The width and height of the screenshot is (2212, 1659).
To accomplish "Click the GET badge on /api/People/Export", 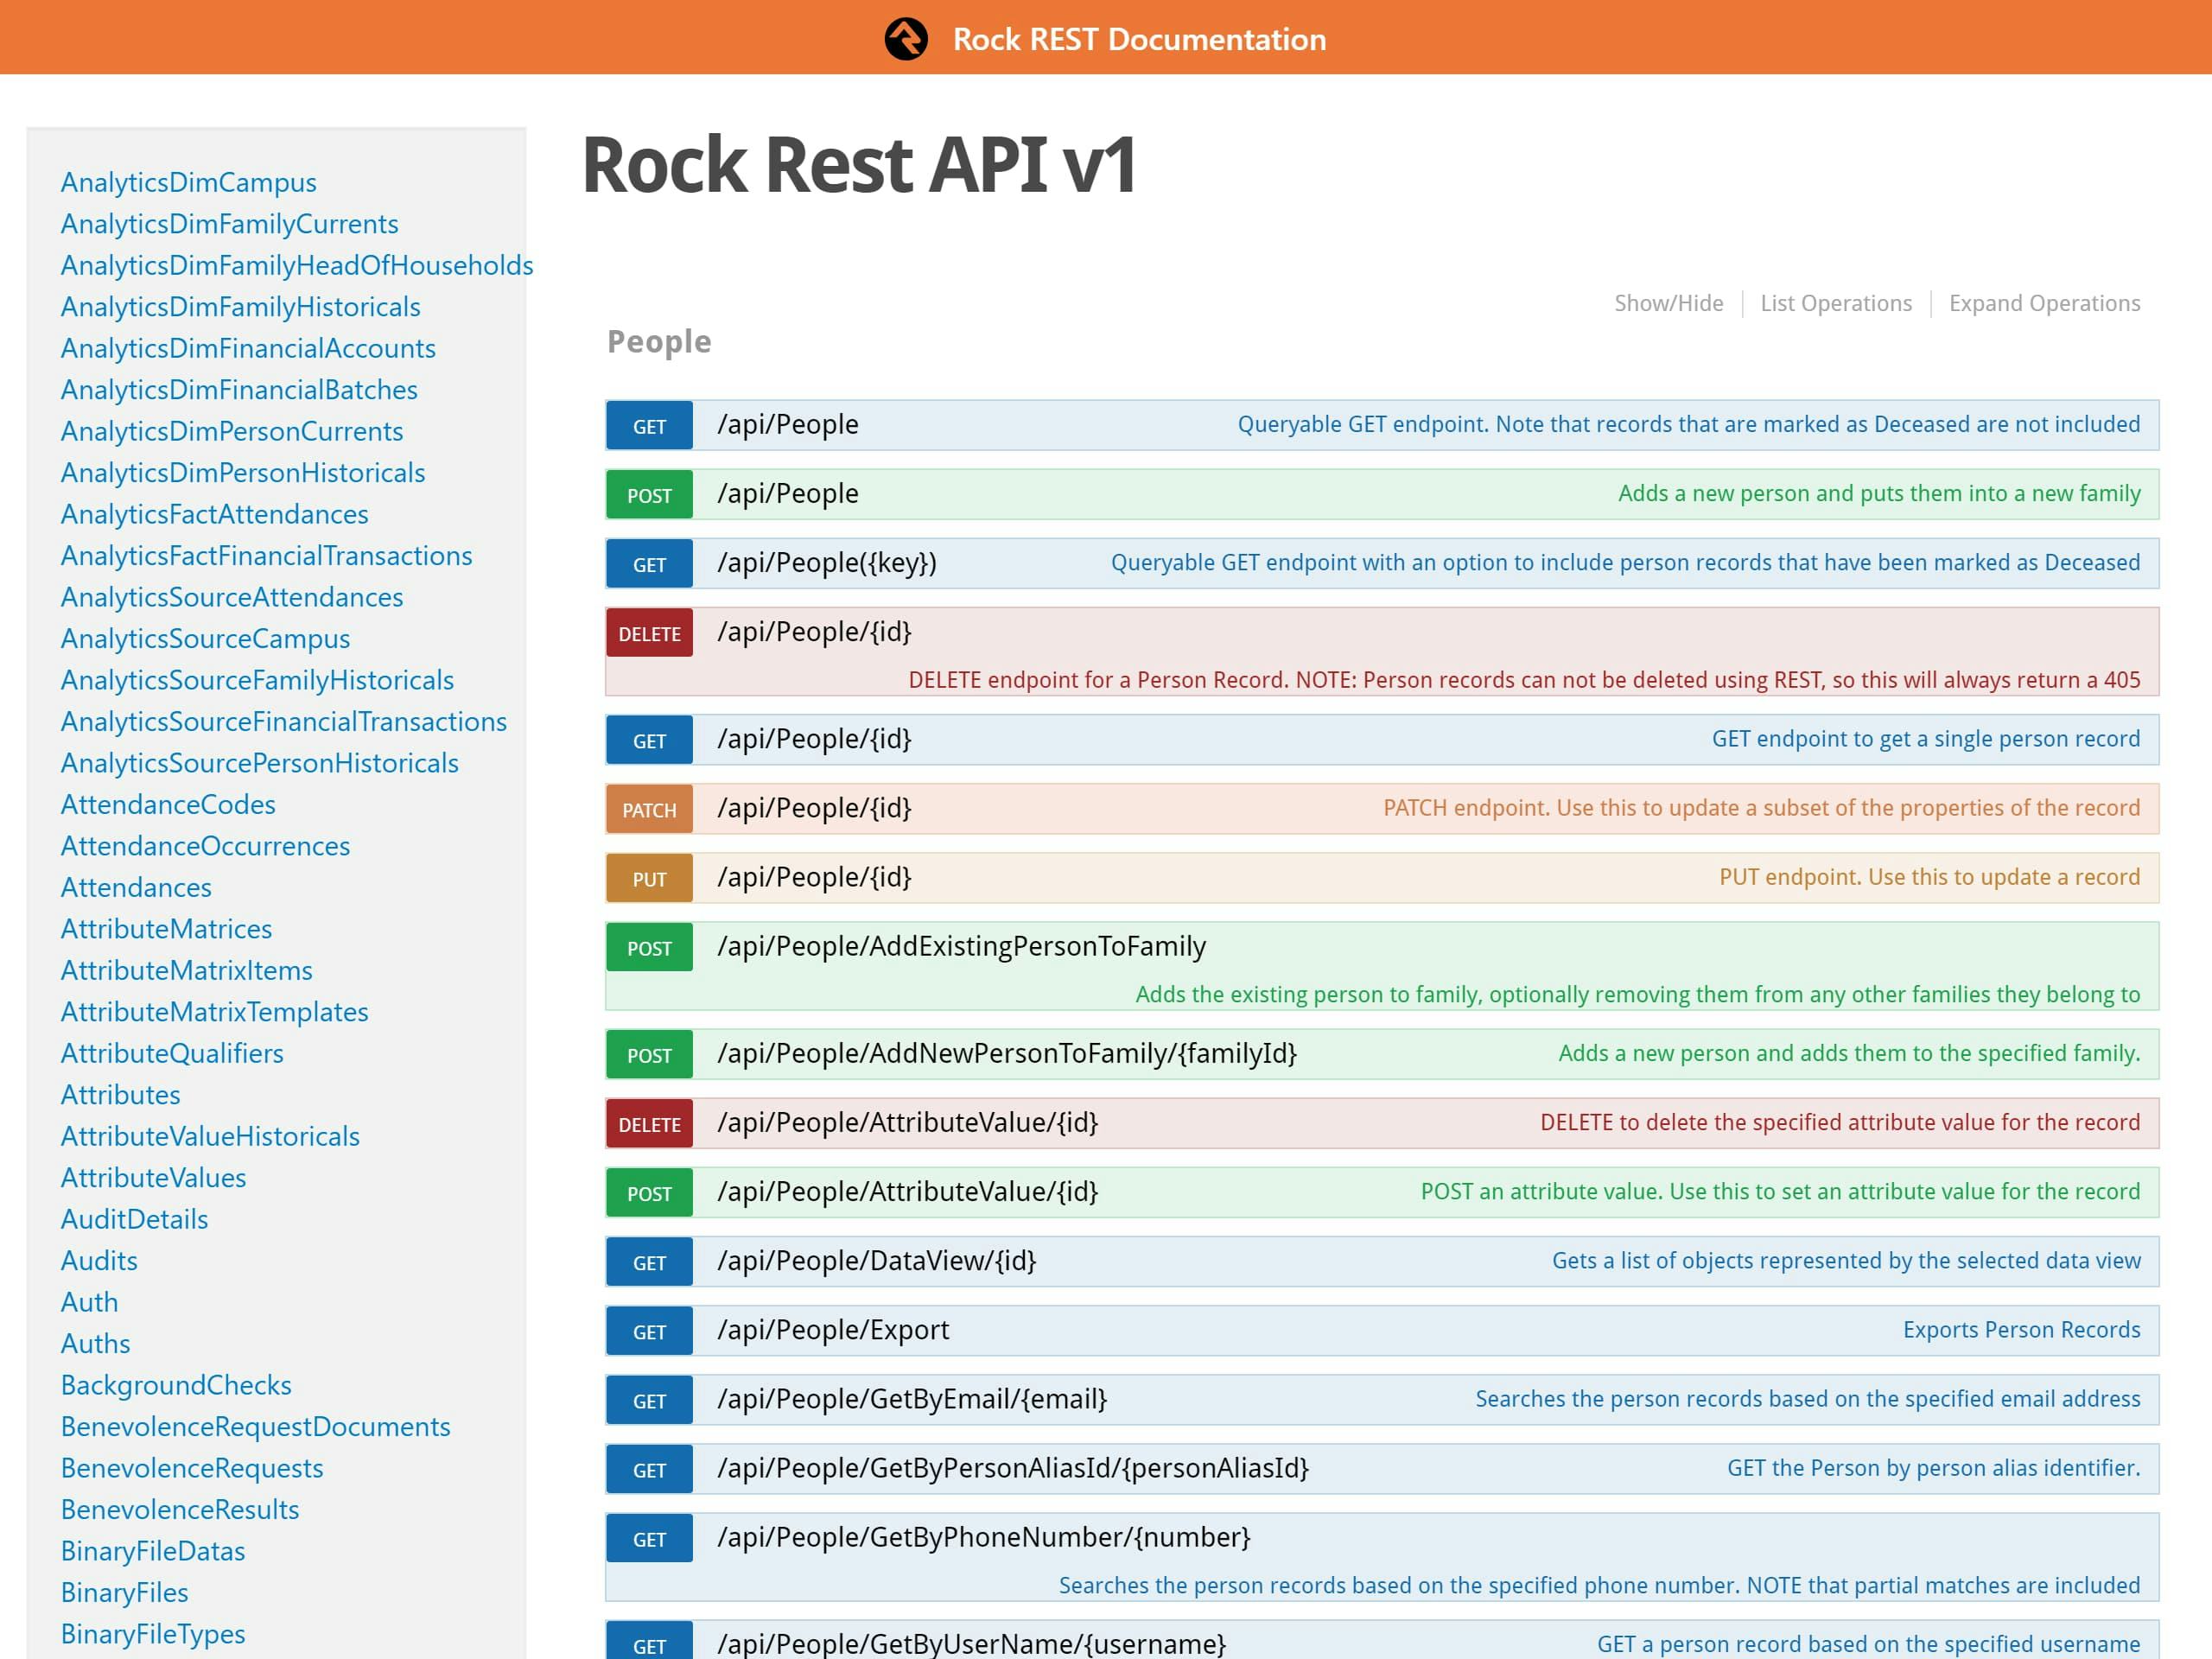I will click(x=648, y=1331).
